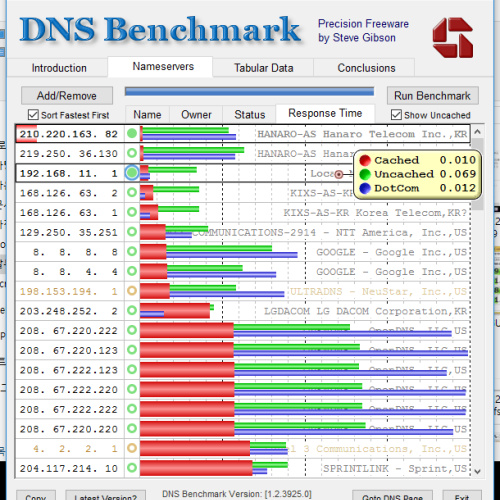Select IP address 203.248.252.2
Image resolution: width=500 pixels, height=500 pixels.
point(69,311)
